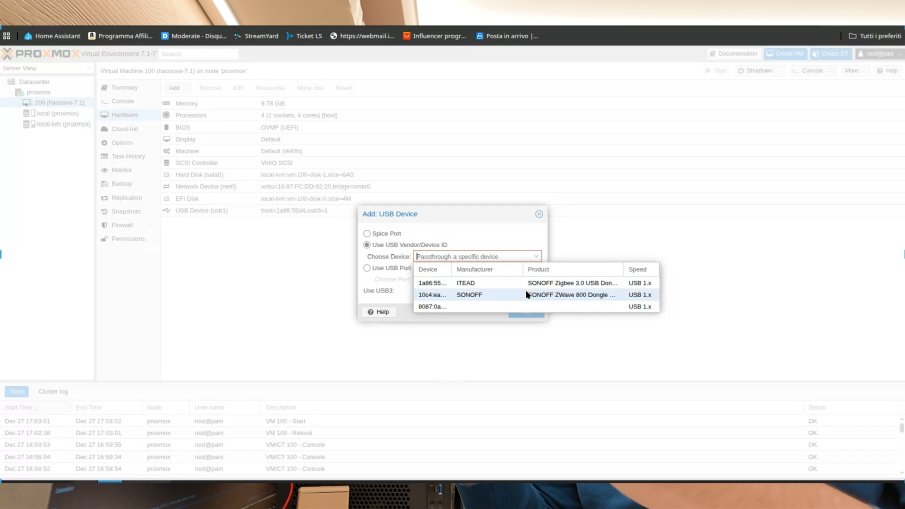
Task: Select the Spice Port radio option
Action: click(366, 233)
